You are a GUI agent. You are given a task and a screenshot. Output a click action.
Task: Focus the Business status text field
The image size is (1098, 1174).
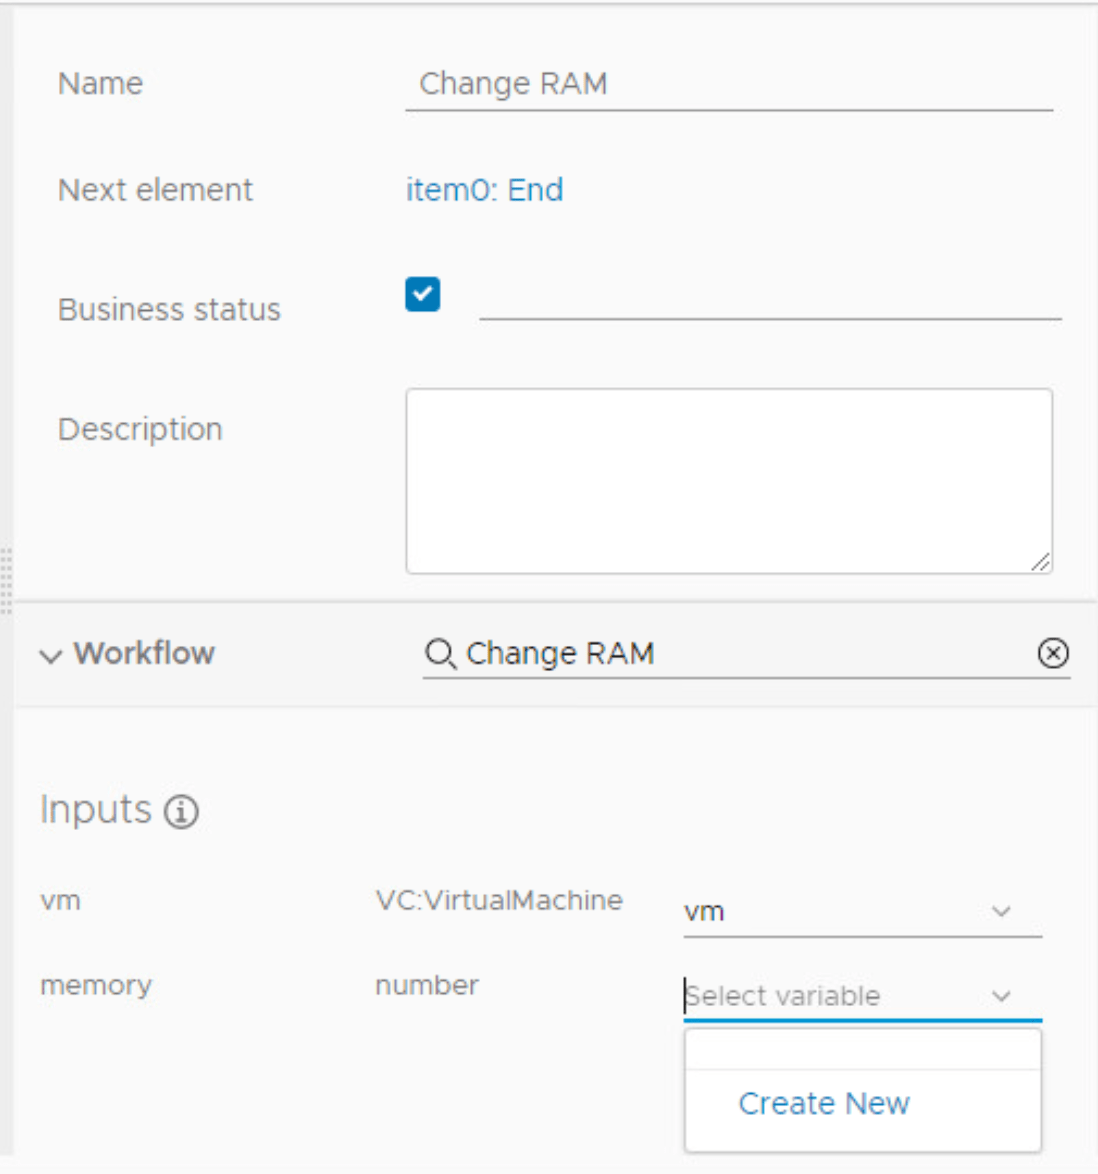[x=770, y=299]
